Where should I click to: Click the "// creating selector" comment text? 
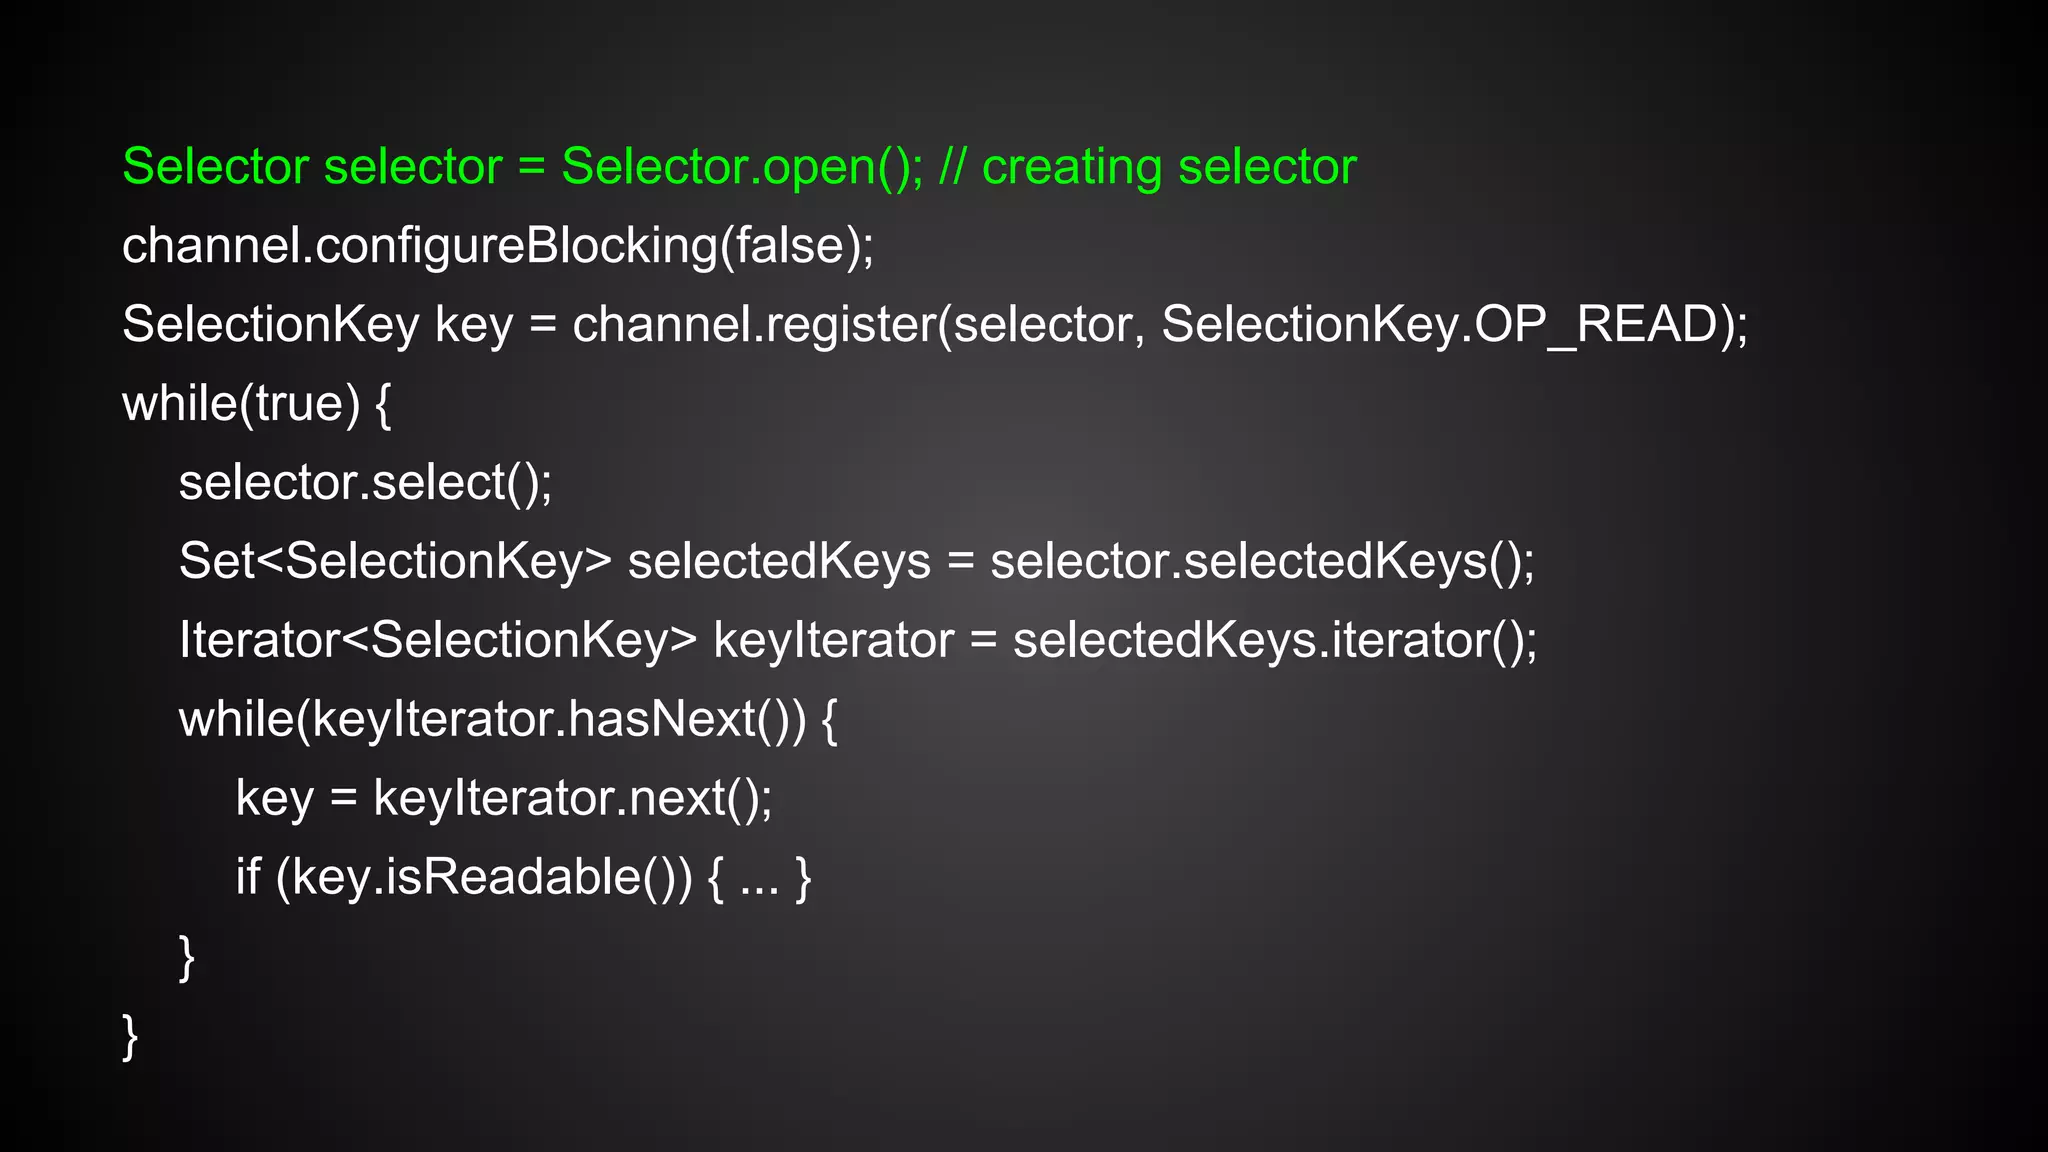(1148, 166)
